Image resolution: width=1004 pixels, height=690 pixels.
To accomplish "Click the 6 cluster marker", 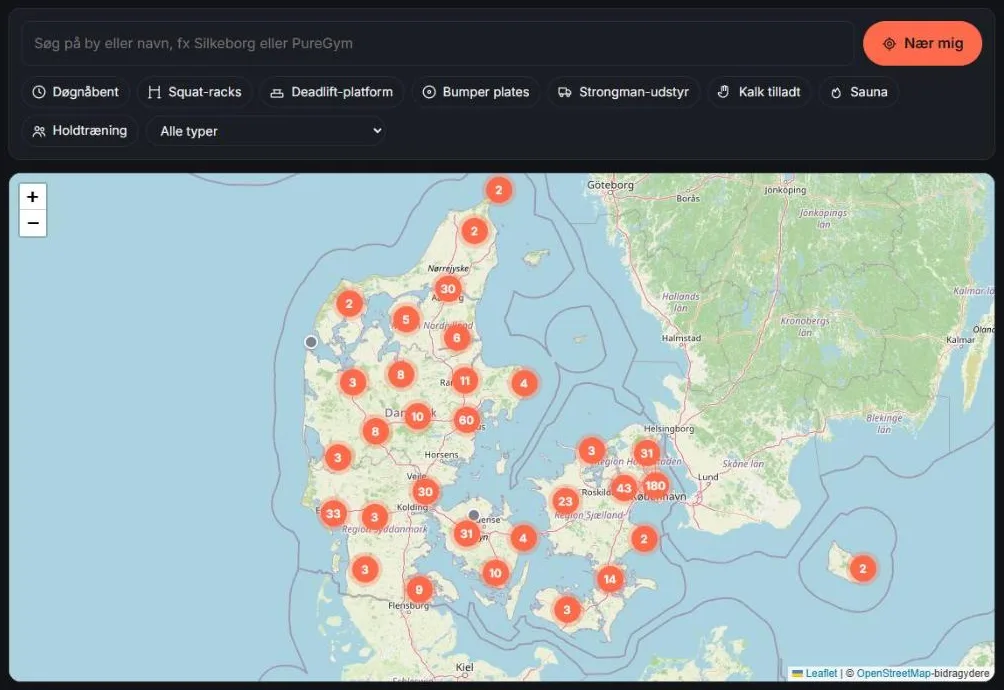I will 457,338.
